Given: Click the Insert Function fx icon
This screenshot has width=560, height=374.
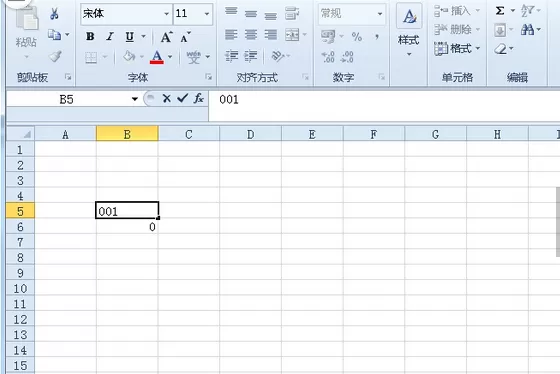Looking at the screenshot, I should click(199, 98).
